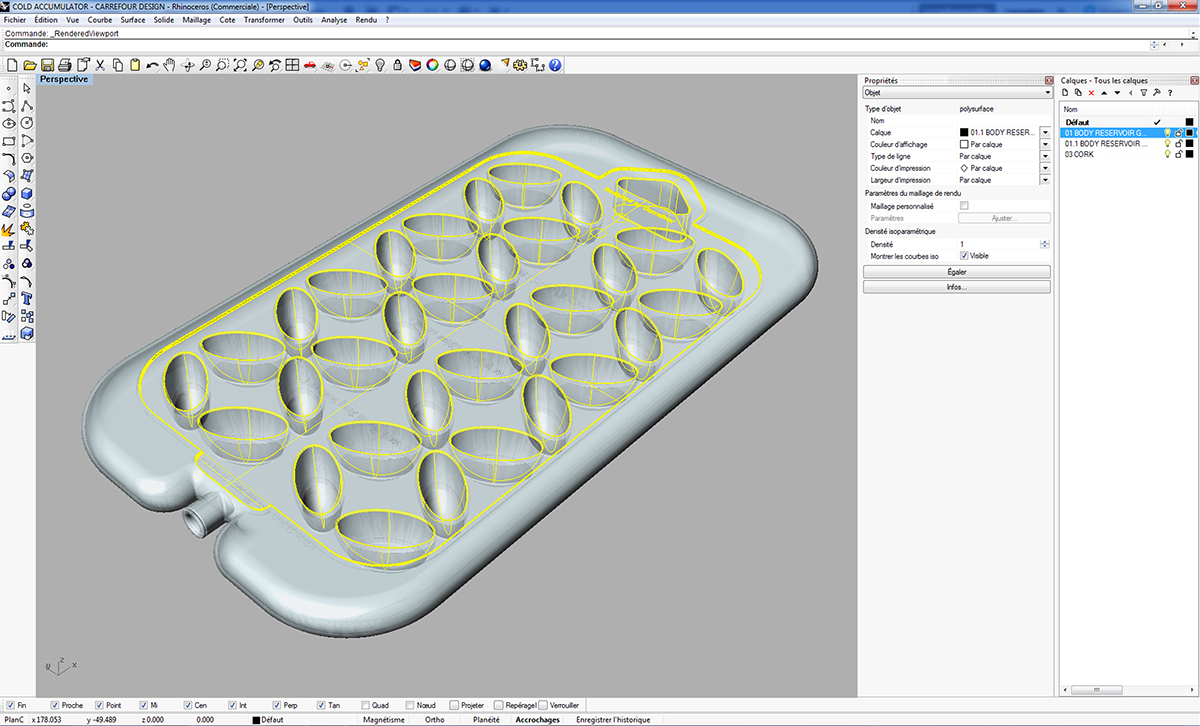Open the Transformer menu
1200x726 pixels.
pos(263,19)
